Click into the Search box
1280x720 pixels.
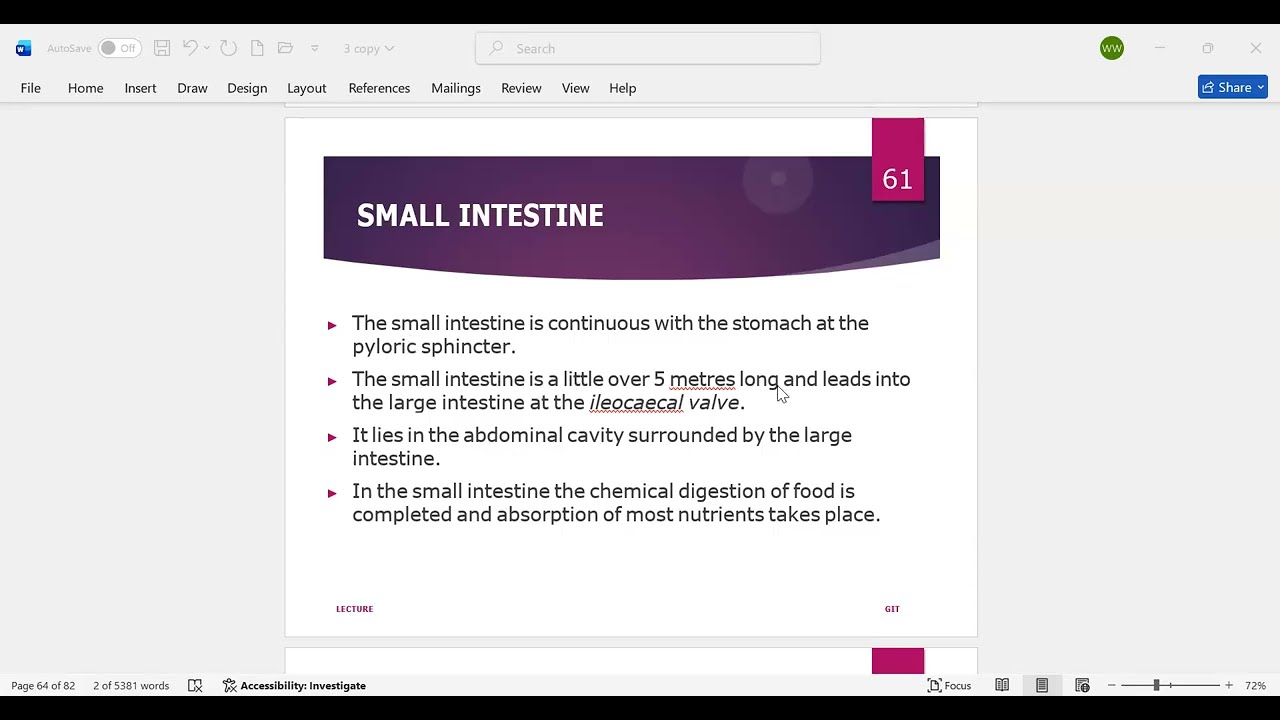[648, 48]
